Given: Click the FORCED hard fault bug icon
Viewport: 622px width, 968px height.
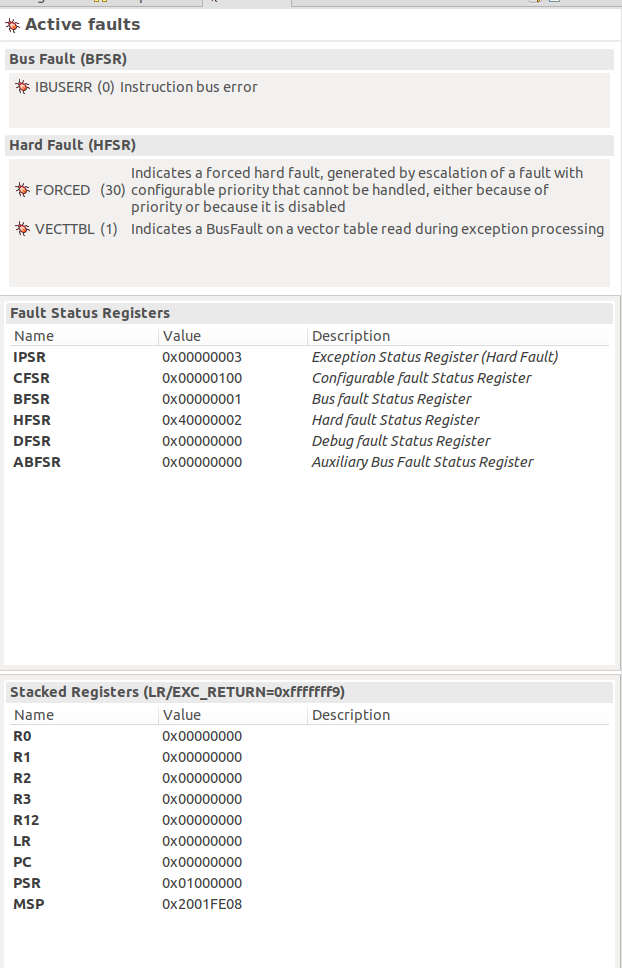Looking at the screenshot, I should 23,190.
